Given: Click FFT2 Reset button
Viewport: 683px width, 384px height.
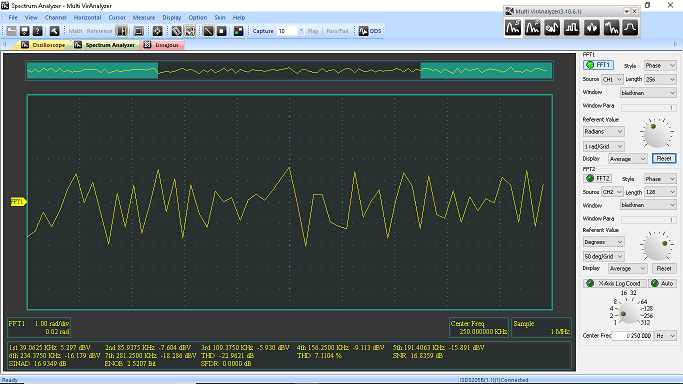Looking at the screenshot, I should [x=664, y=269].
